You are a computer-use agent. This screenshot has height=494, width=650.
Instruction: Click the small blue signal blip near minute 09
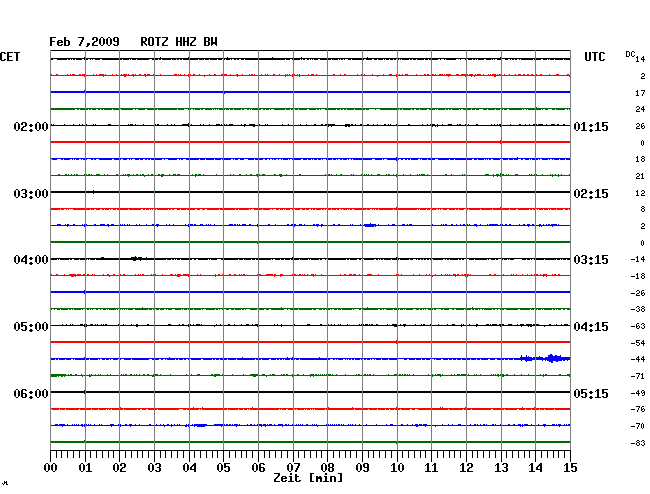pos(370,225)
